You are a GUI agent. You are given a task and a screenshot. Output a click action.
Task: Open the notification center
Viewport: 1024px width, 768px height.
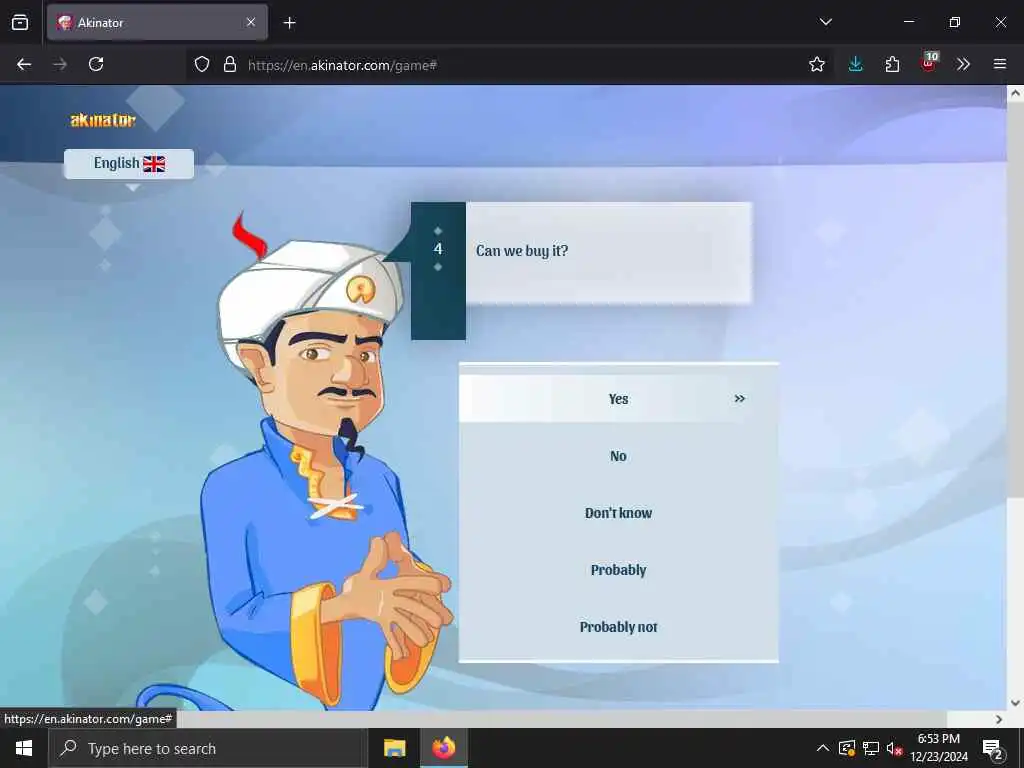[x=993, y=749]
